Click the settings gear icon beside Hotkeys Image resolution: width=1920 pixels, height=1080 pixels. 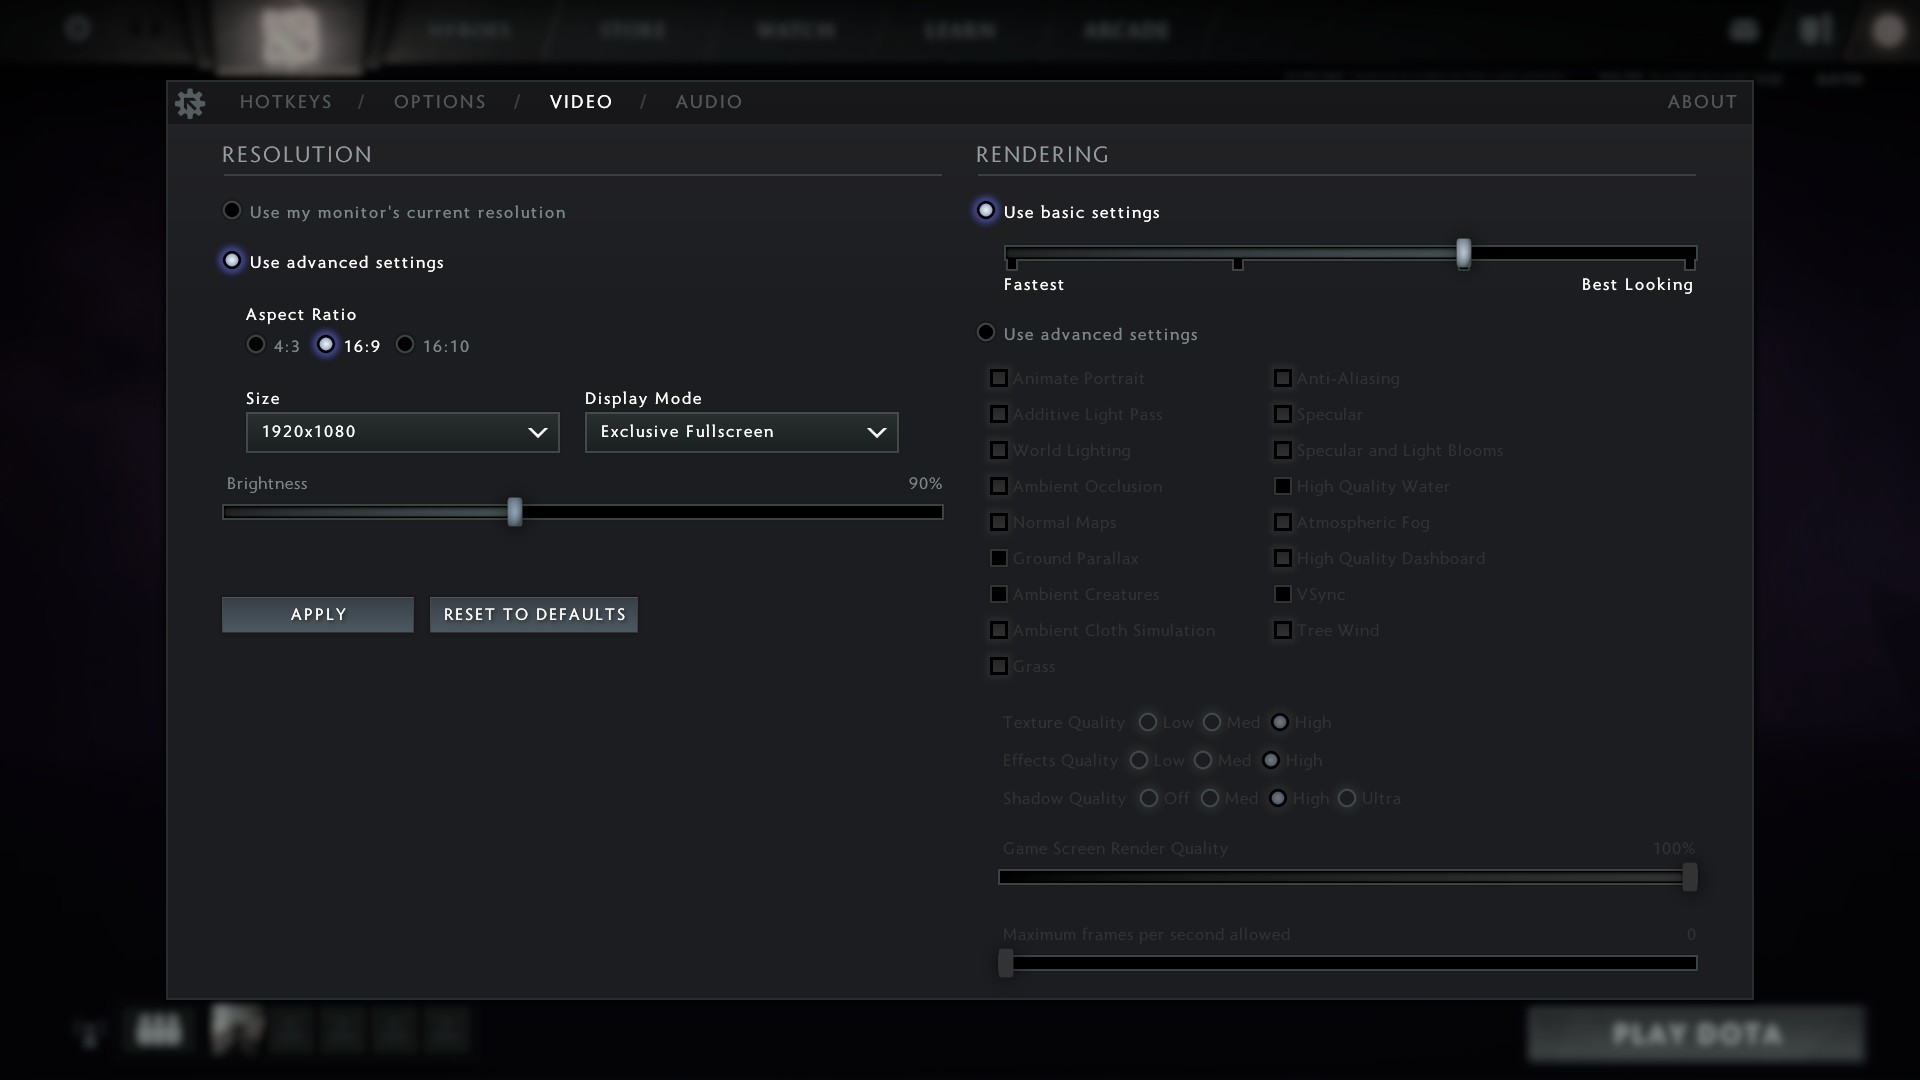[x=190, y=102]
